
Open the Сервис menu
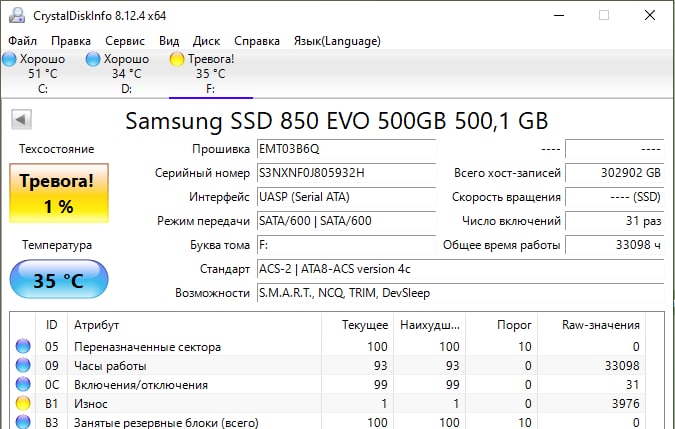(x=125, y=41)
